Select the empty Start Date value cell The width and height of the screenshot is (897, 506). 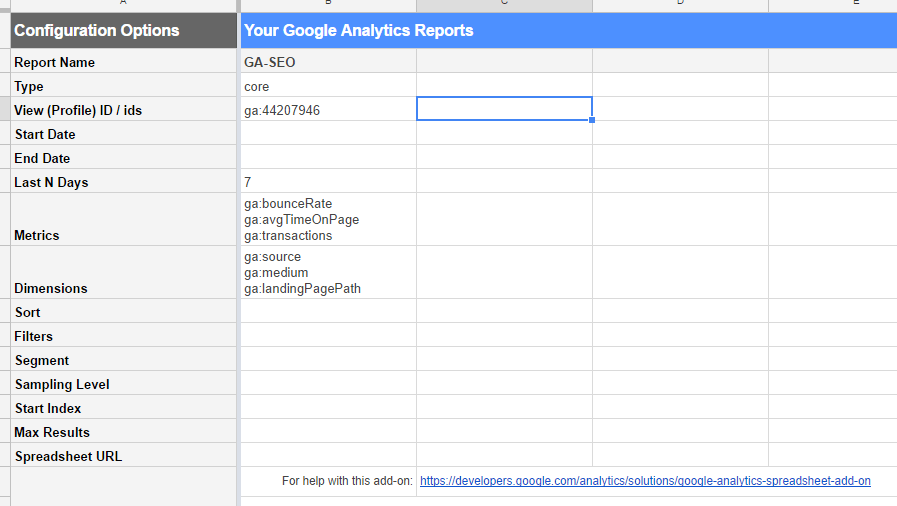(328, 134)
